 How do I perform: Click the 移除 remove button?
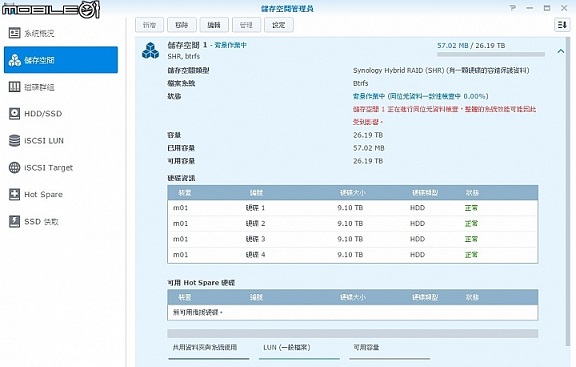(181, 25)
